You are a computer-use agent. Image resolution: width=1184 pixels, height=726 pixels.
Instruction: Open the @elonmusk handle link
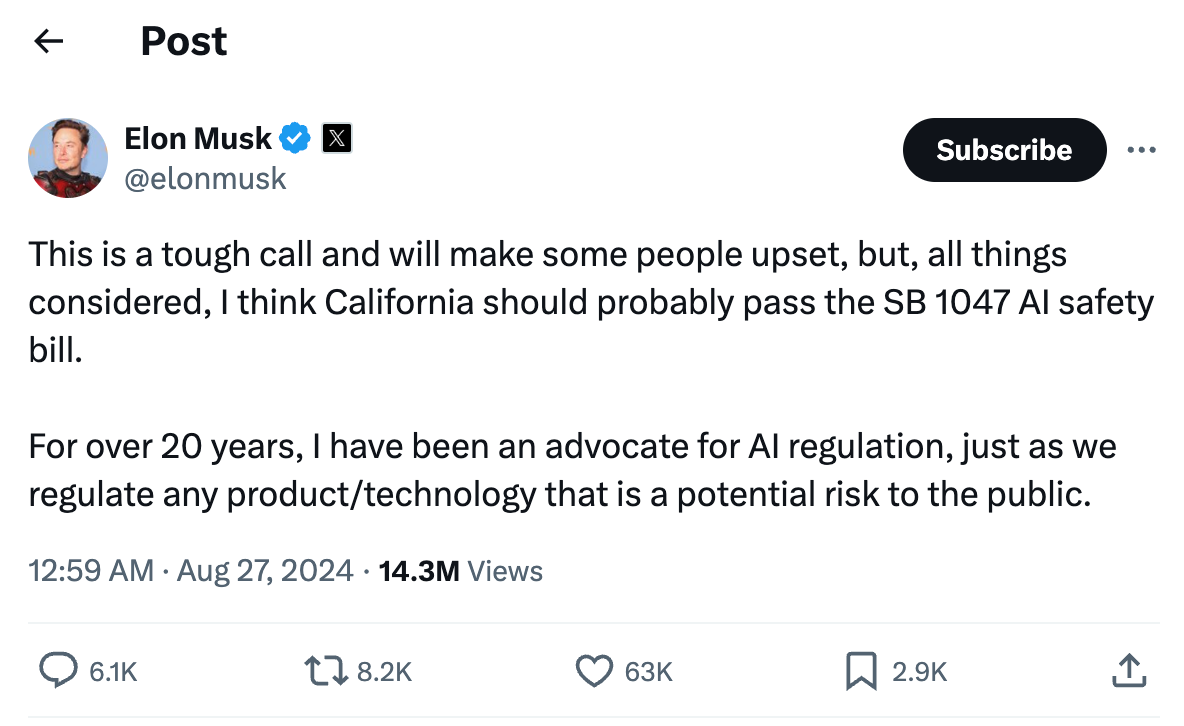coord(205,179)
